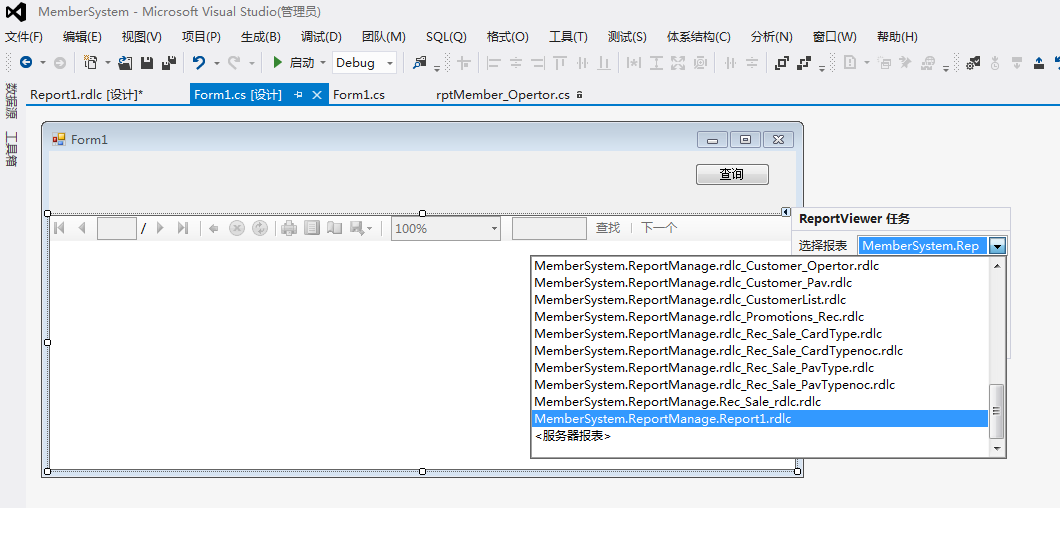Open the Navigate Backward history dropdown arrow
Screen dimensions: 1060x540
coord(43,63)
